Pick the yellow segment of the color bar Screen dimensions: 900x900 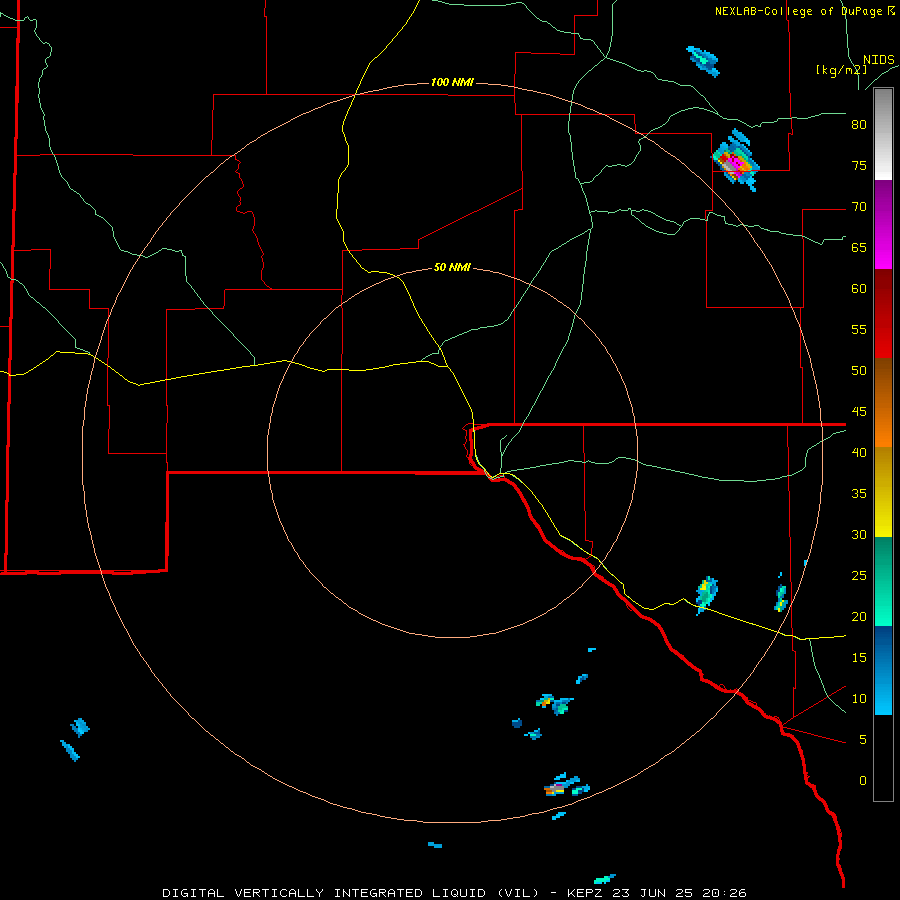pos(883,492)
